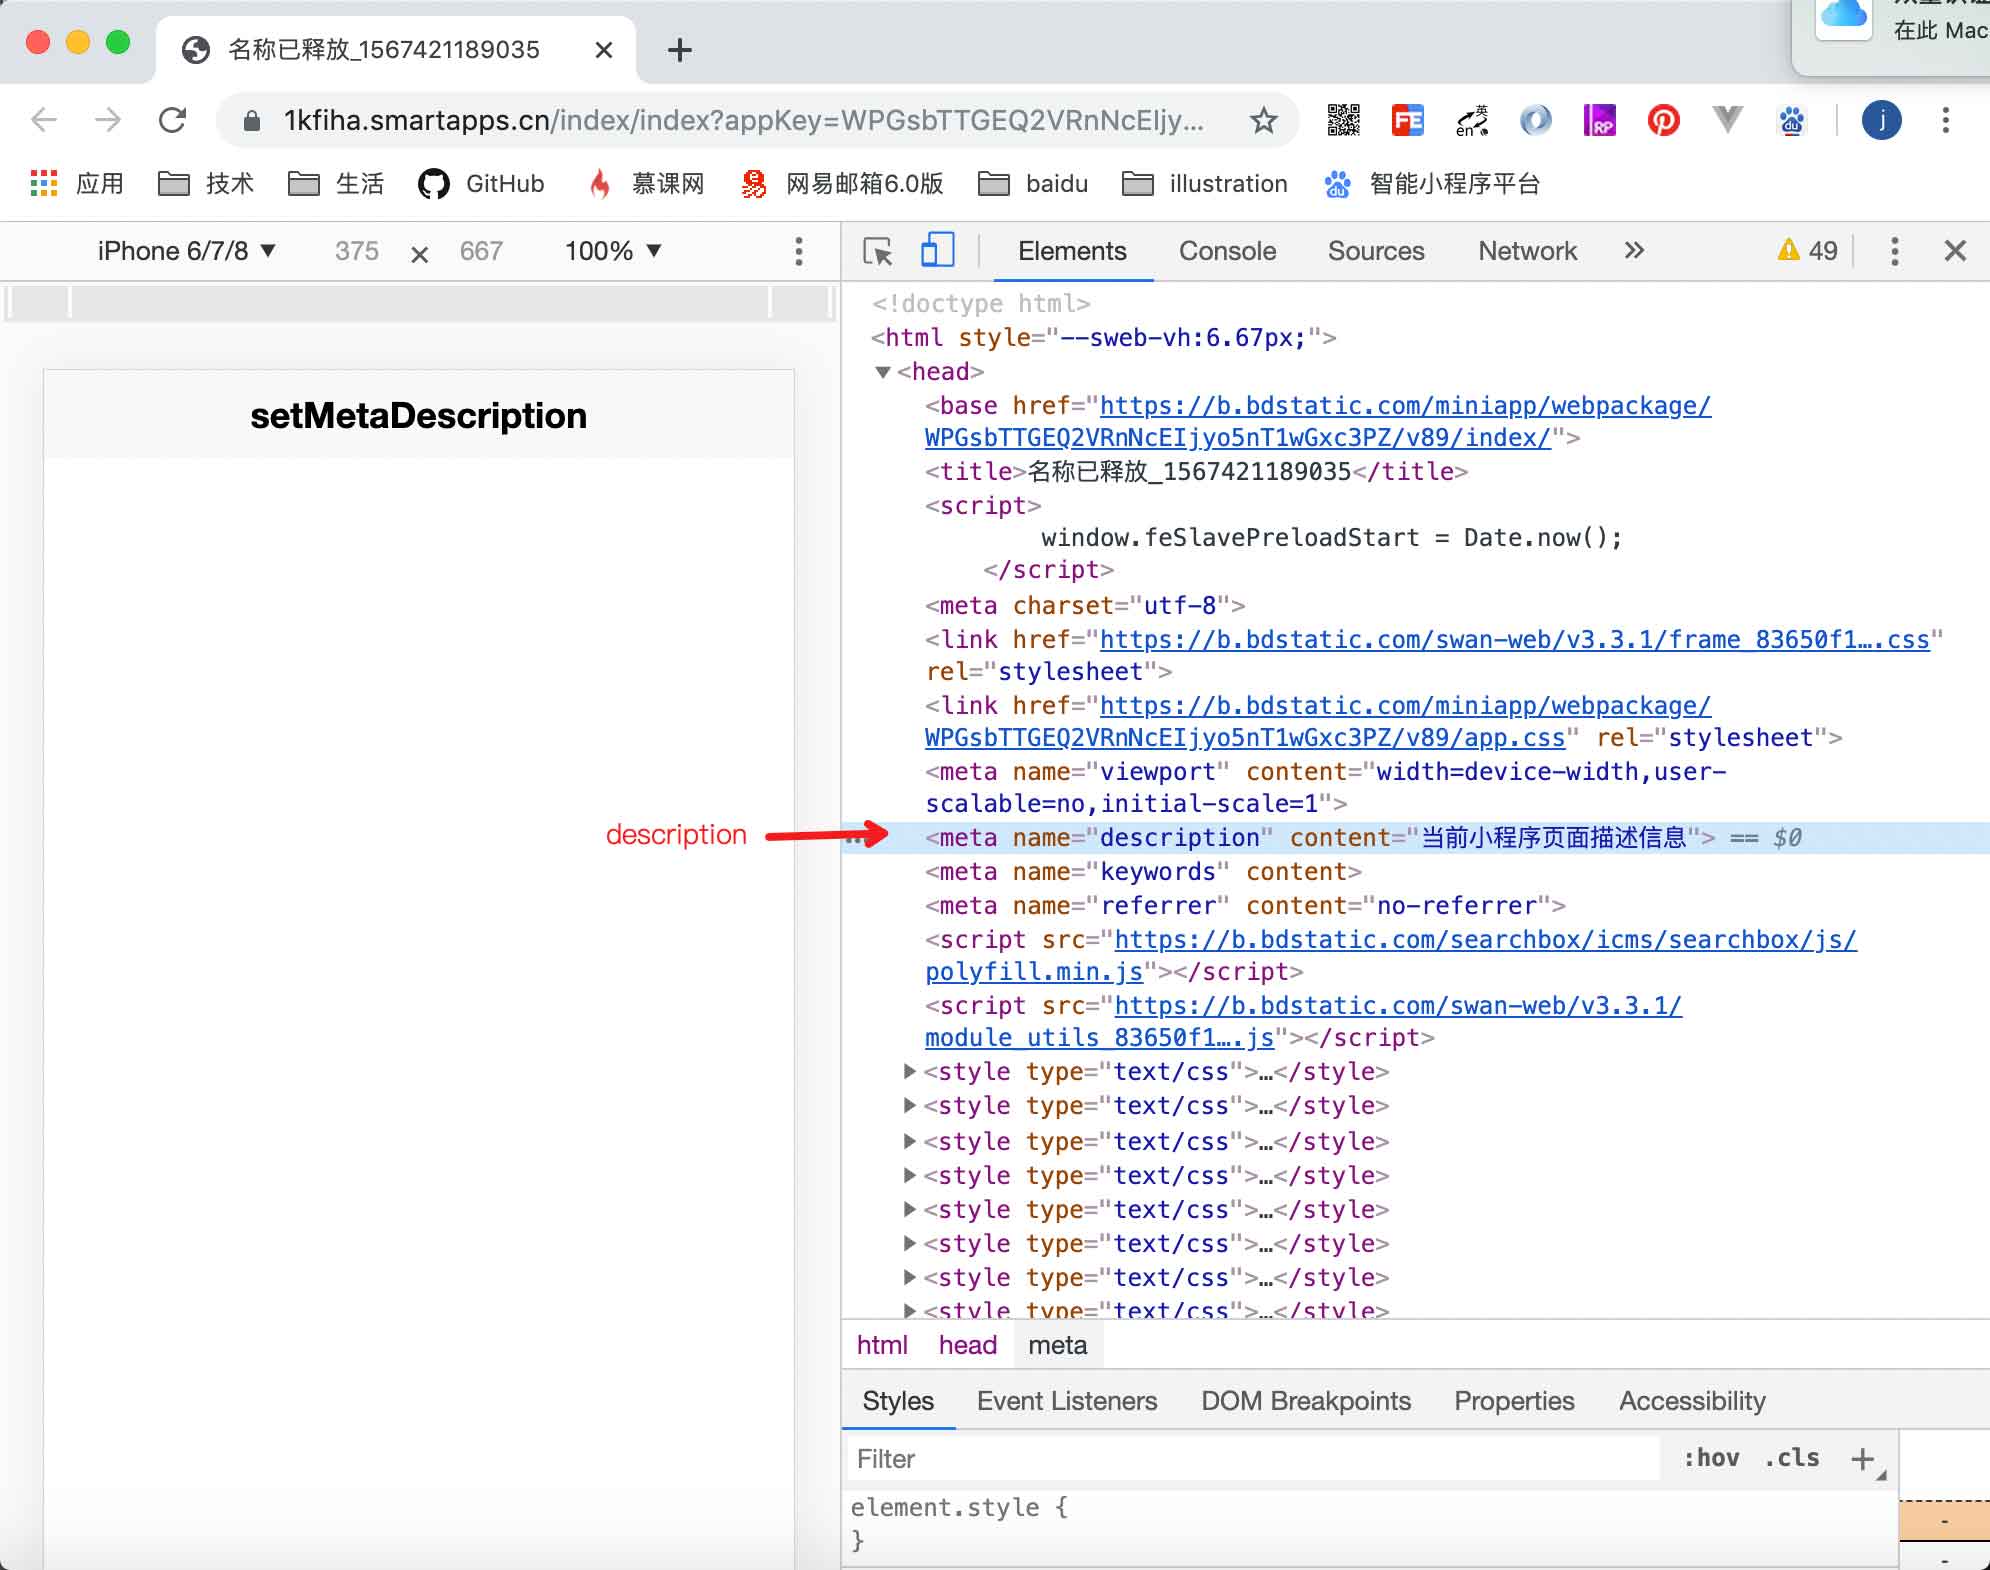The width and height of the screenshot is (1990, 1570).
Task: Open the iPhone 6/7/8 device dropdown
Action: pos(186,251)
